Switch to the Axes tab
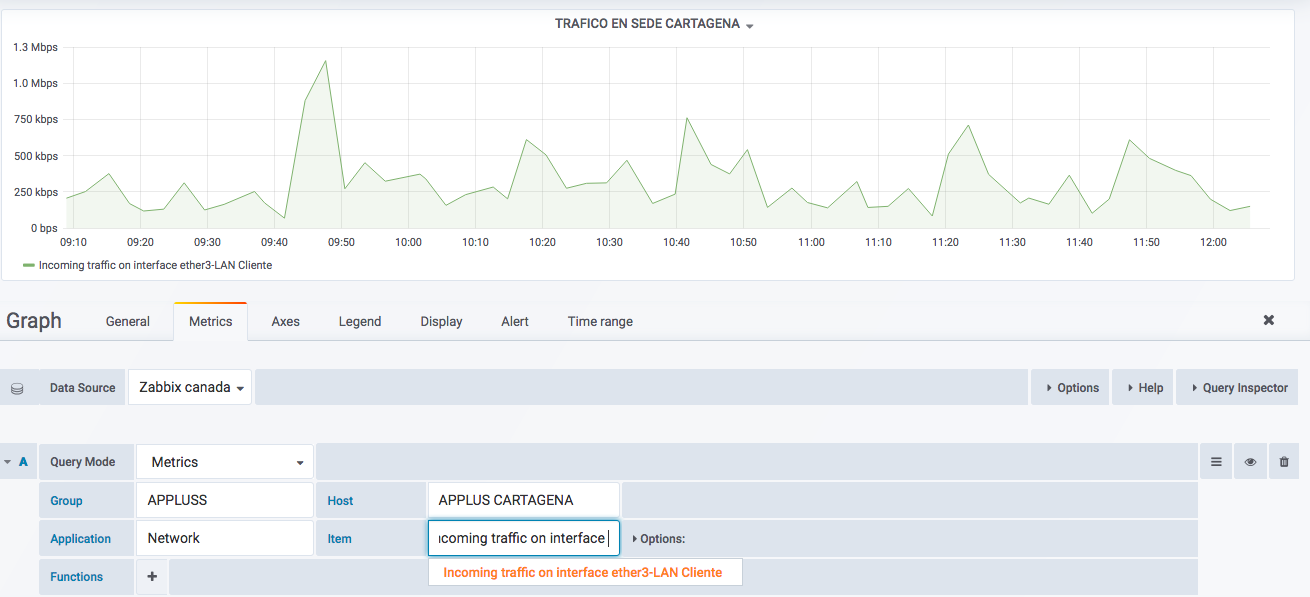1310x597 pixels. (285, 321)
